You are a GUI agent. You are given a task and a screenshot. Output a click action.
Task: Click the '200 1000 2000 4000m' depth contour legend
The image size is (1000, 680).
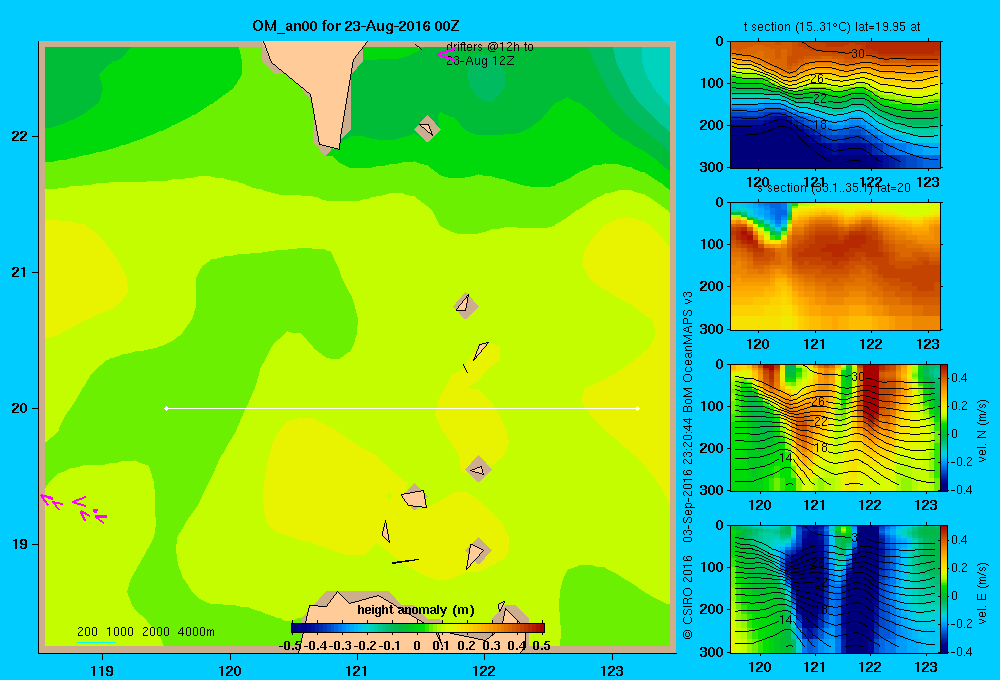click(145, 632)
